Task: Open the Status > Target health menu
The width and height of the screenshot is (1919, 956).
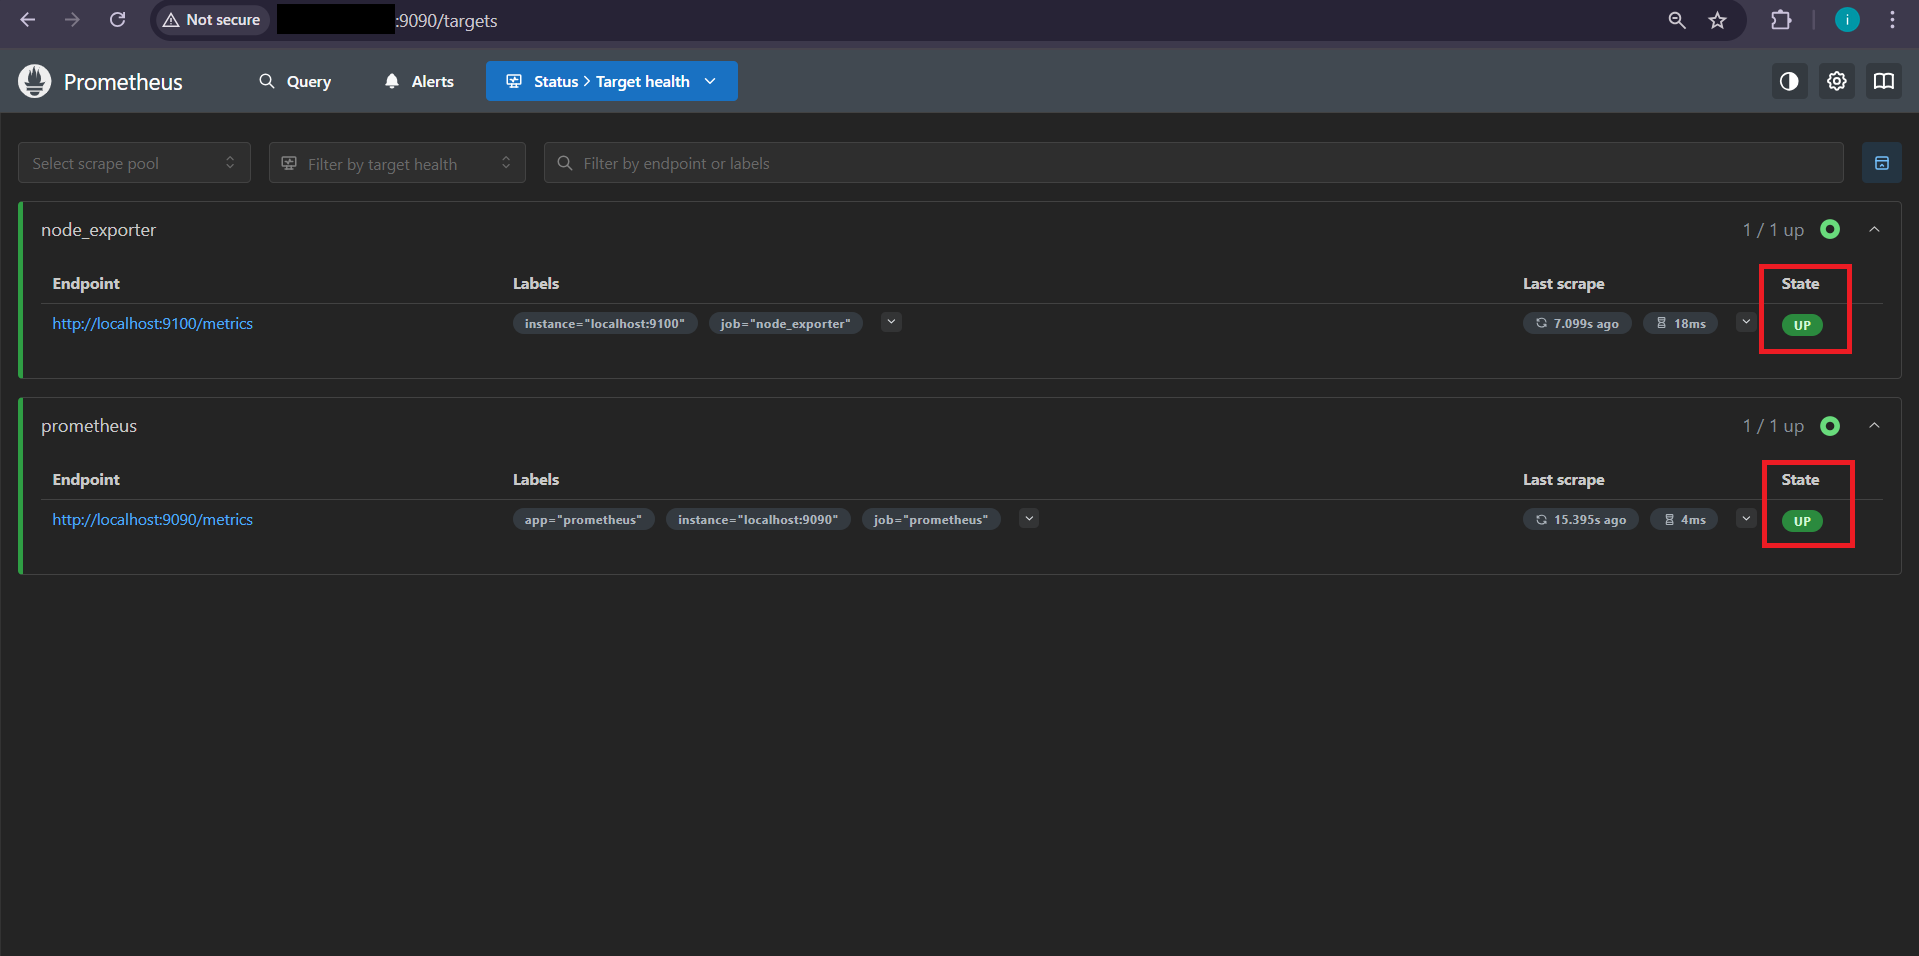Action: (x=612, y=81)
